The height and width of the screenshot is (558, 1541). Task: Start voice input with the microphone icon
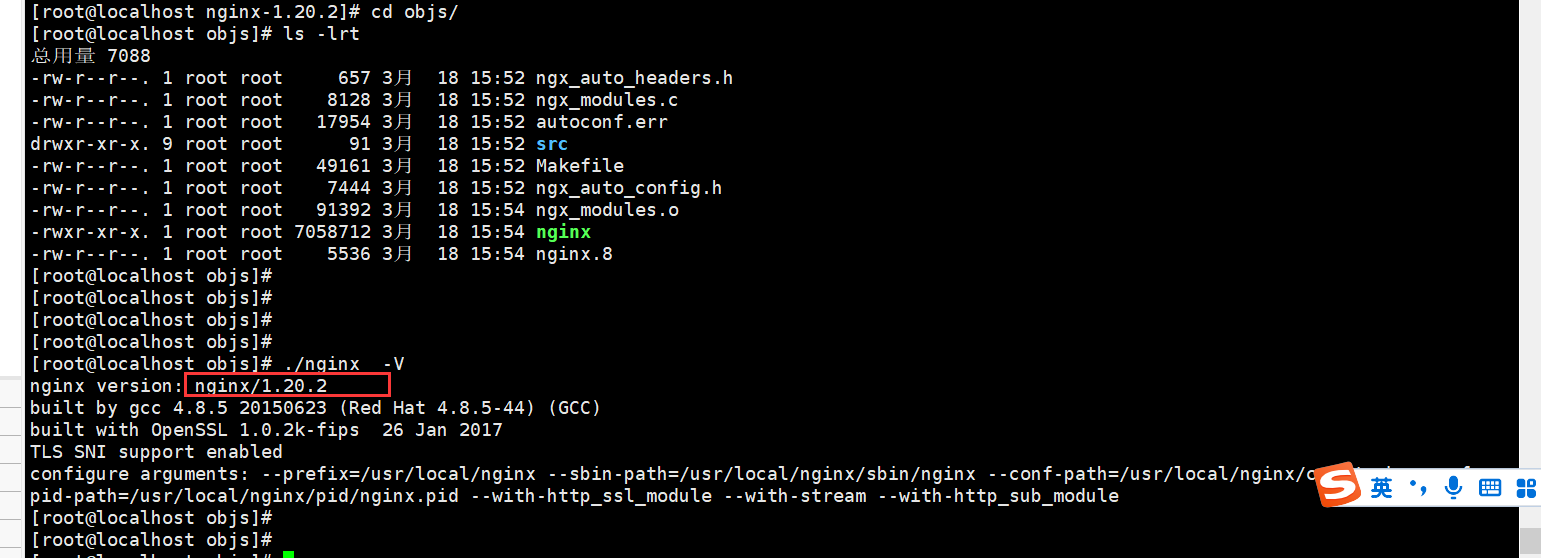click(x=1453, y=488)
